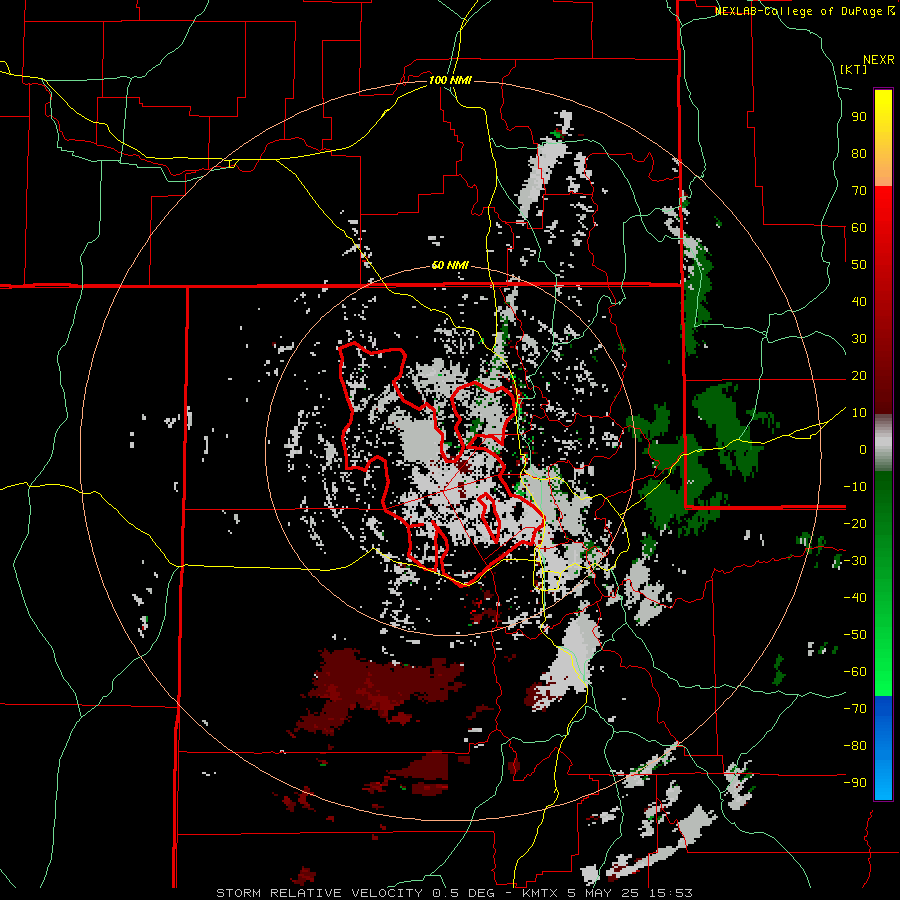
Task: Click the 100 NMI range ring label
Action: 450,80
